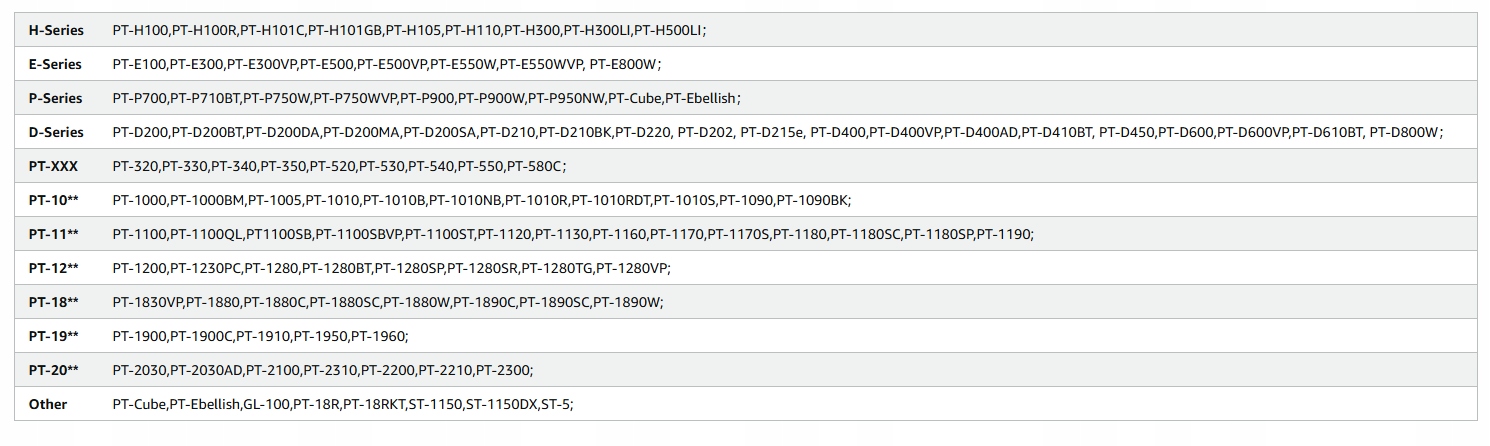
Task: Click the model list starting with PT-P700
Action: 427,98
